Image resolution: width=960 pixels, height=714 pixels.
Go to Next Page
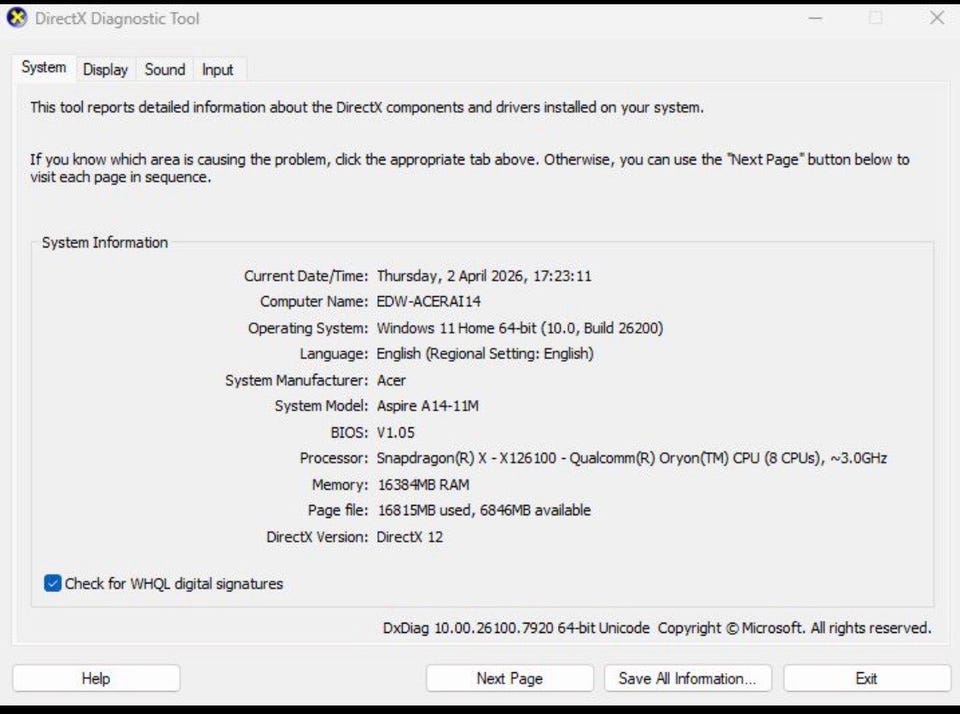[509, 678]
